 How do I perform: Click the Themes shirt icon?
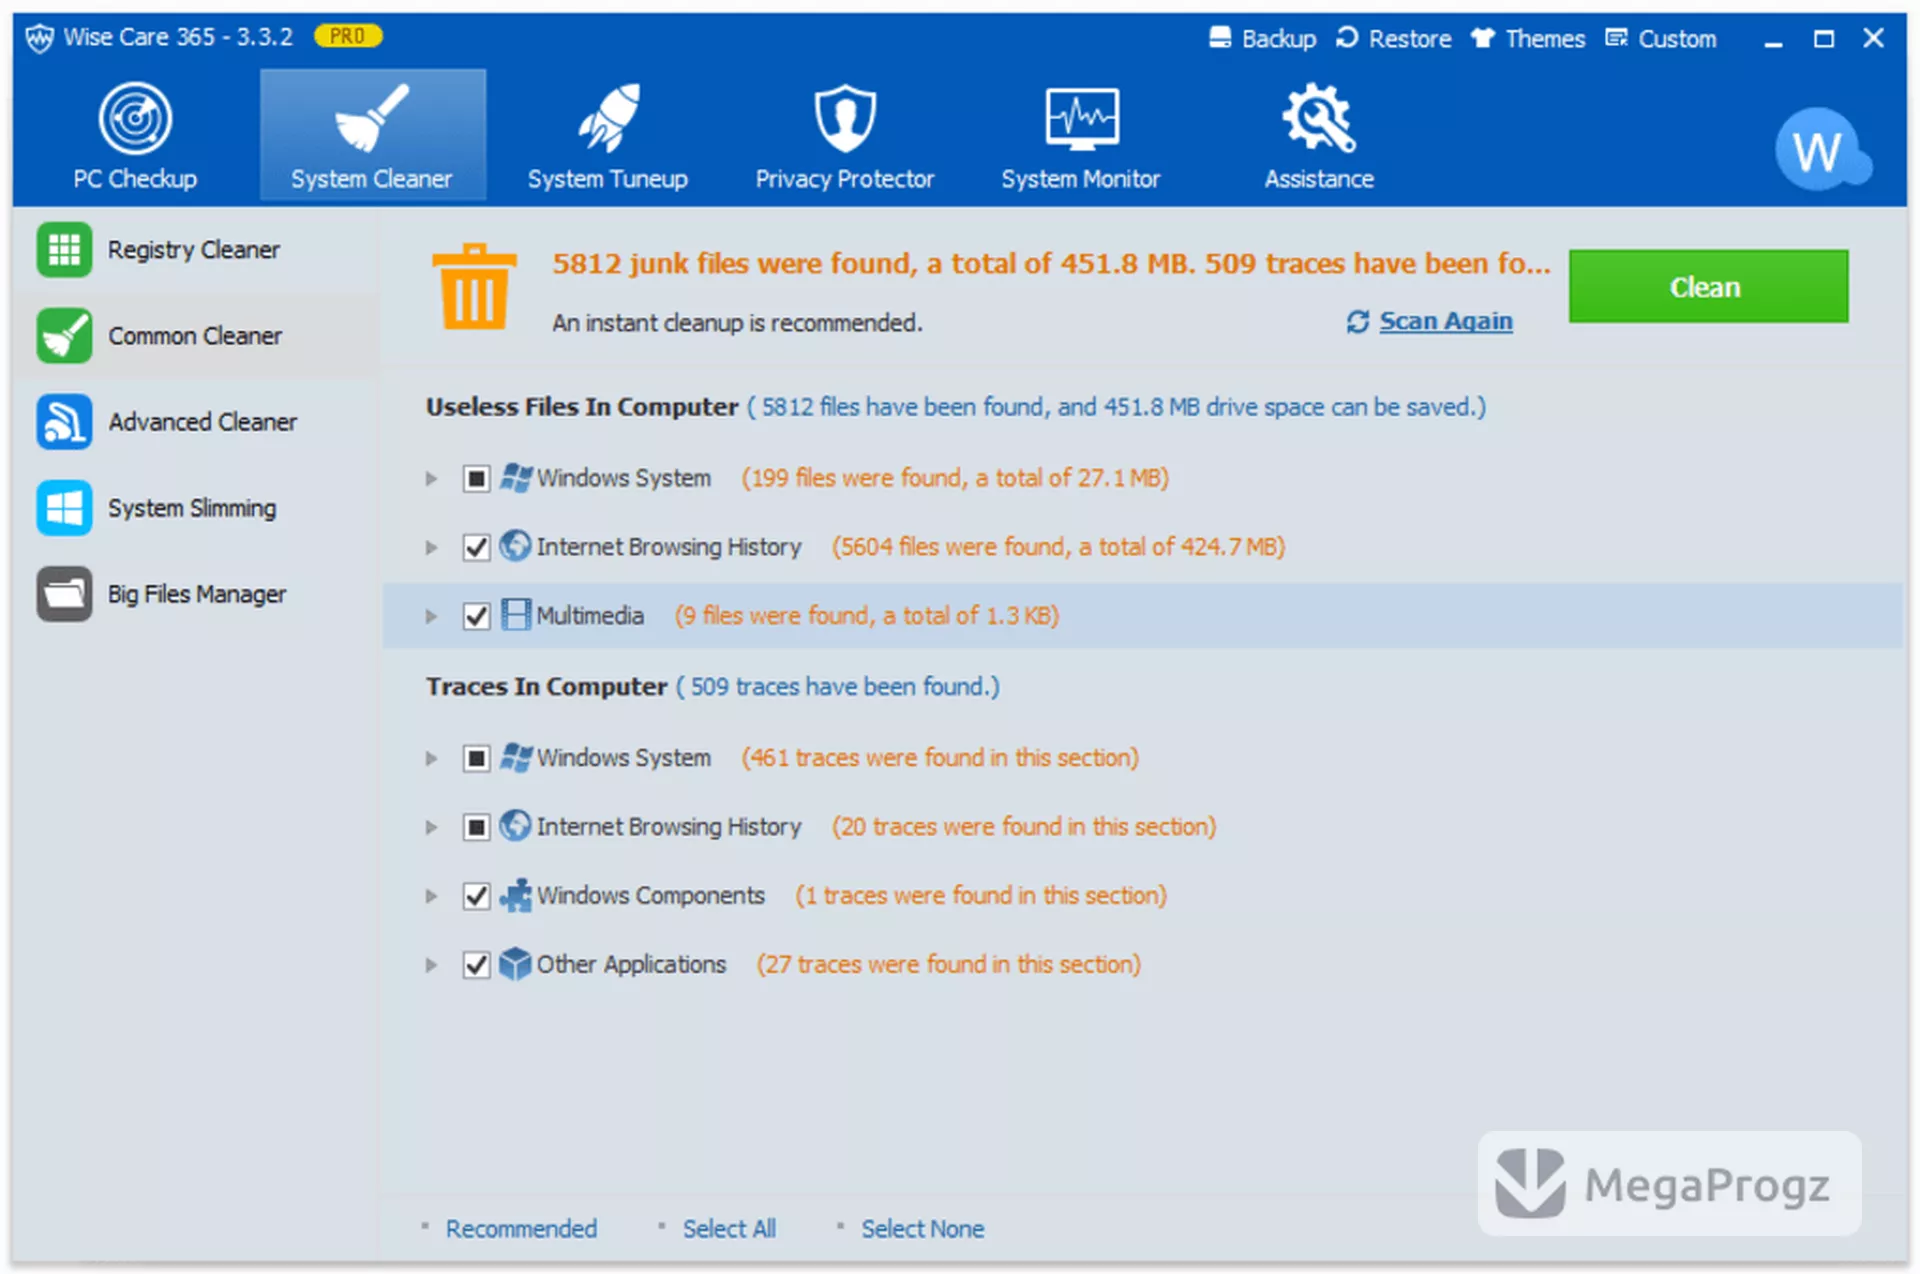pyautogui.click(x=1482, y=38)
